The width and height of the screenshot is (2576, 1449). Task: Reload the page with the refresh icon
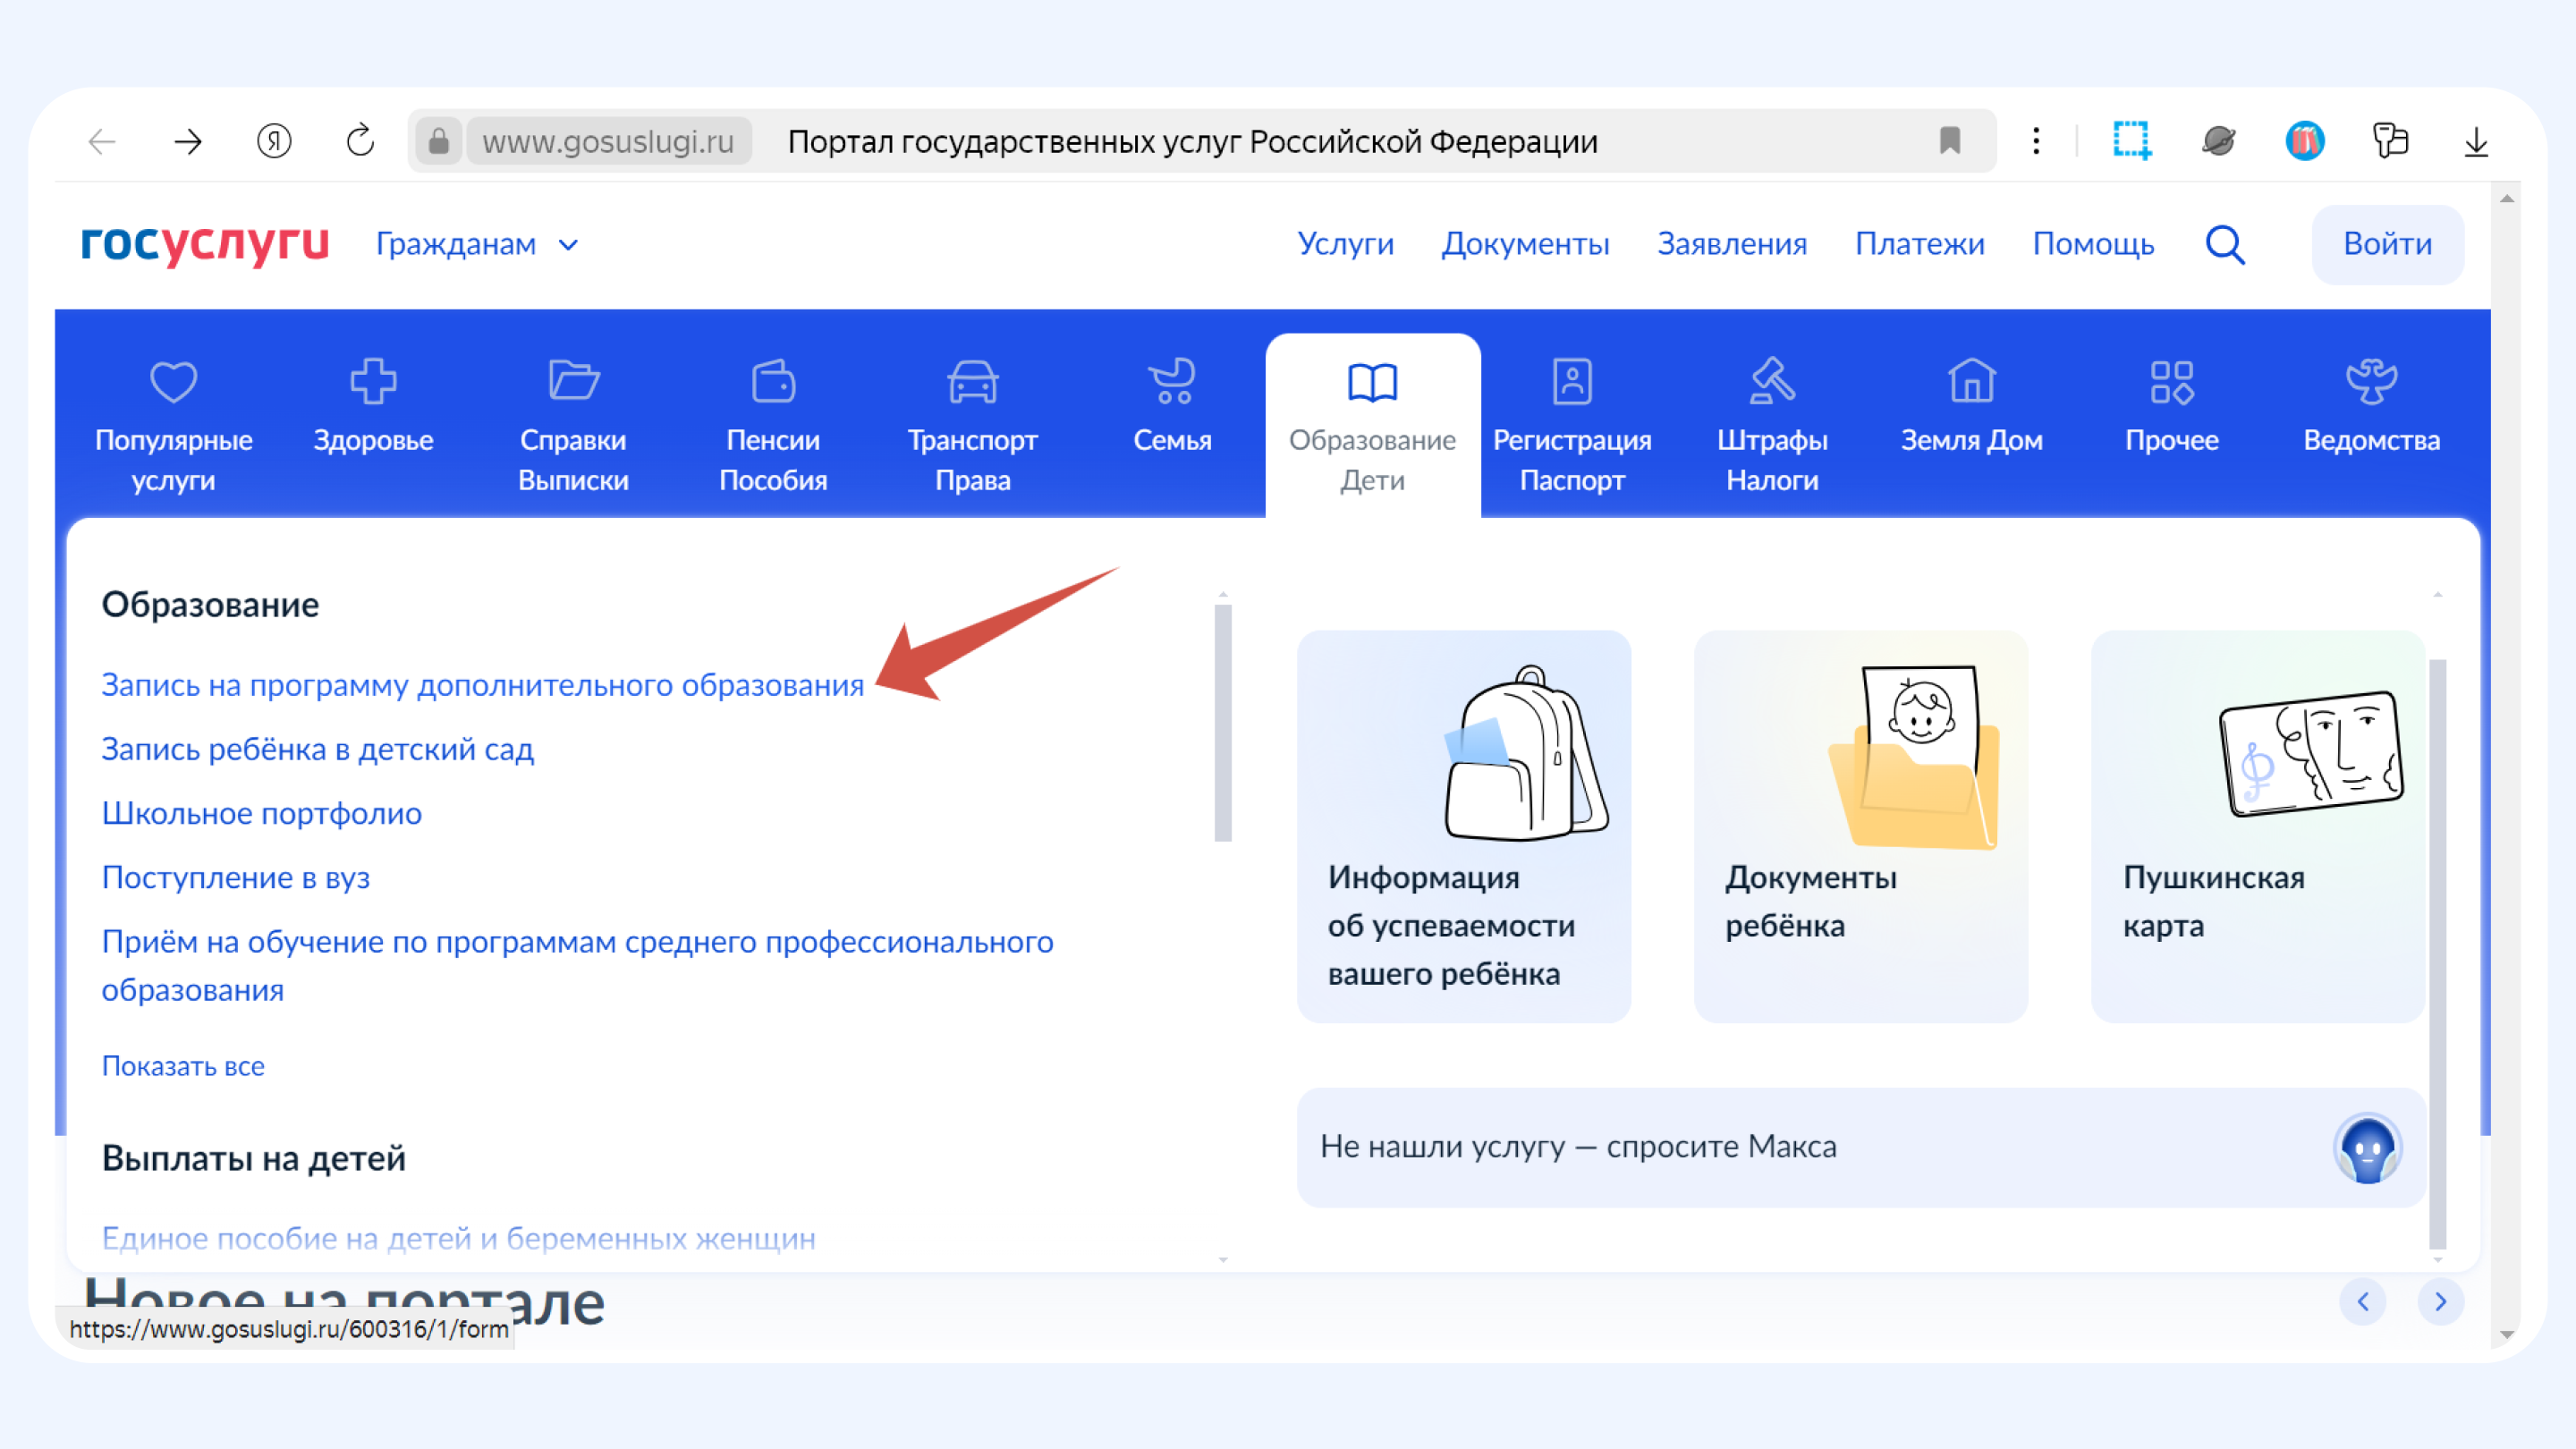(360, 141)
